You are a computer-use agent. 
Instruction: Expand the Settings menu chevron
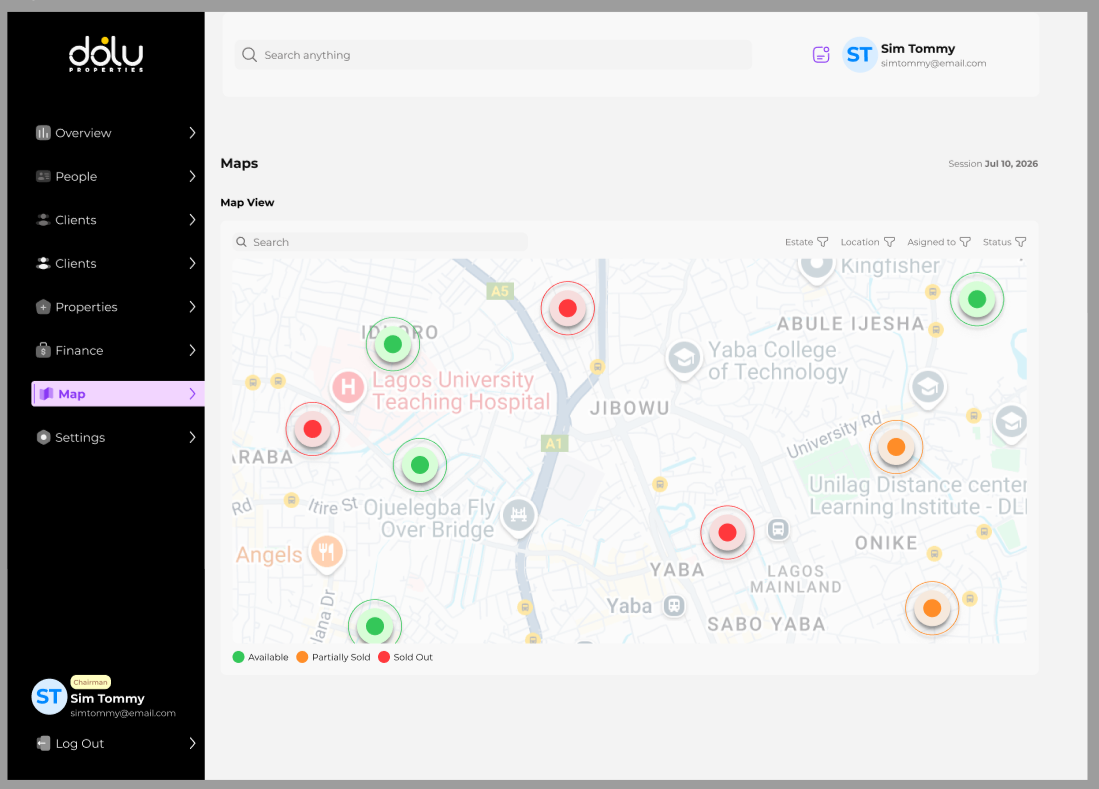coord(192,437)
